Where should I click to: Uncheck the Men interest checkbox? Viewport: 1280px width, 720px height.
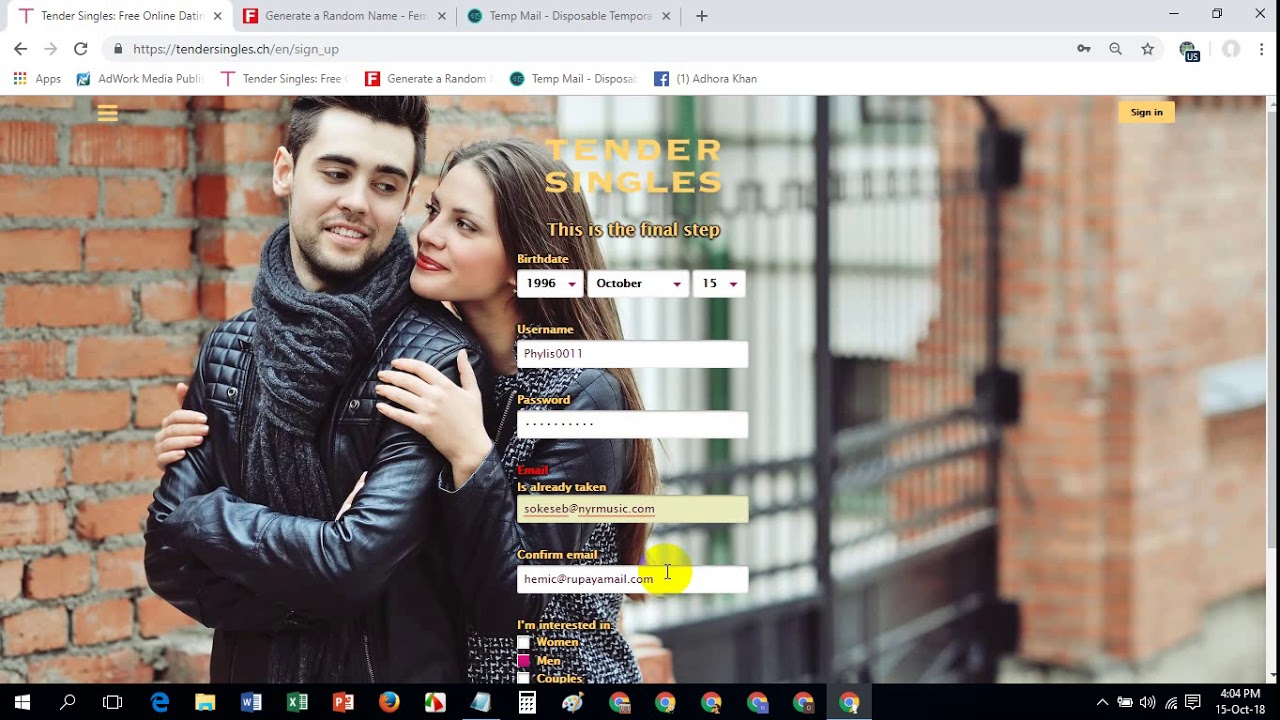523,661
